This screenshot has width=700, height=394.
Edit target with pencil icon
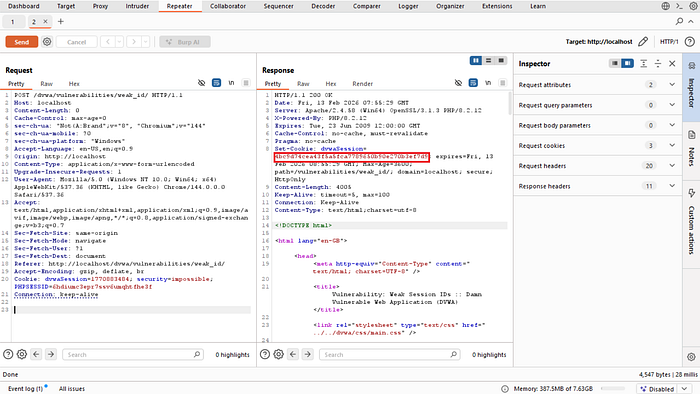coord(643,41)
